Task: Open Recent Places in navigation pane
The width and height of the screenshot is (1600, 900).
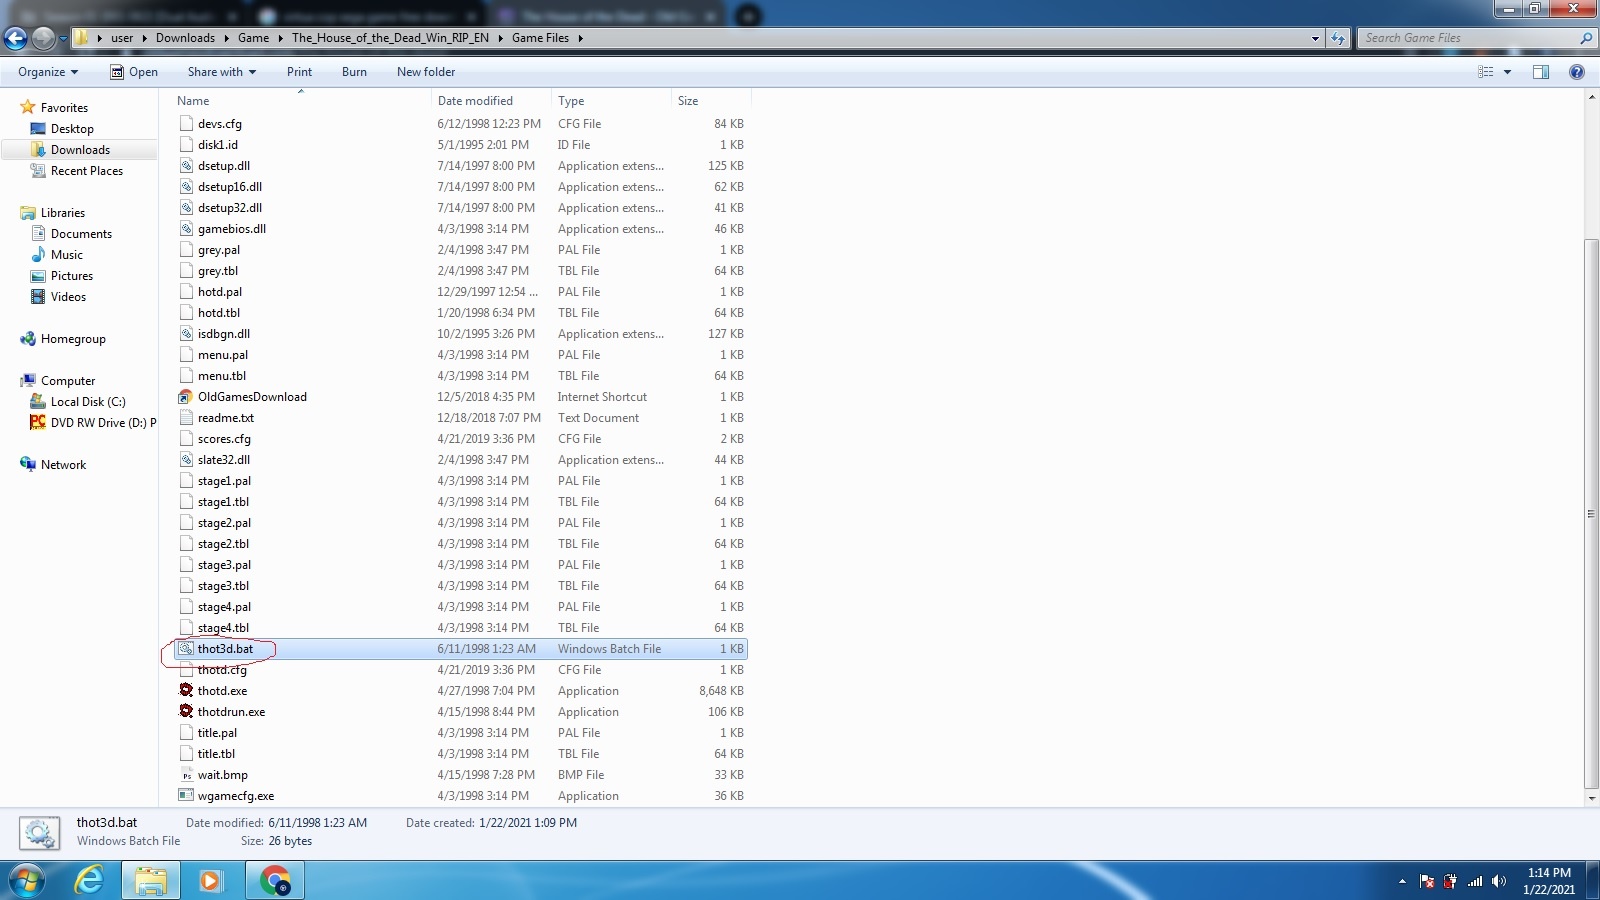Action: [87, 170]
